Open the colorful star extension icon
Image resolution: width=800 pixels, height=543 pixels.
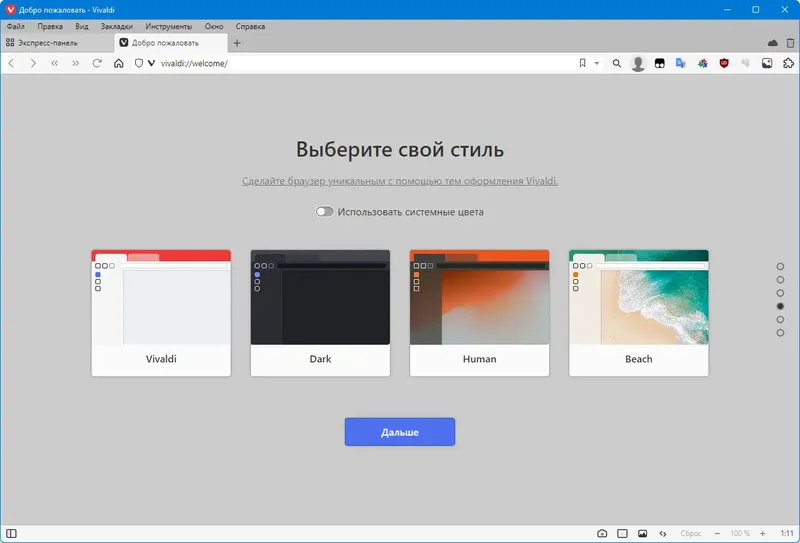[703, 63]
